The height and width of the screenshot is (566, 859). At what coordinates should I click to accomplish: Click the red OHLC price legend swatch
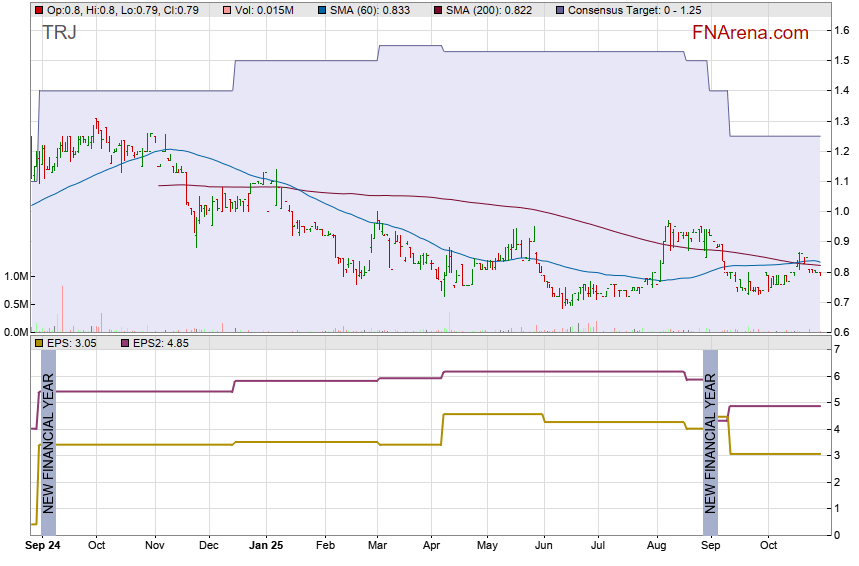coord(39,10)
